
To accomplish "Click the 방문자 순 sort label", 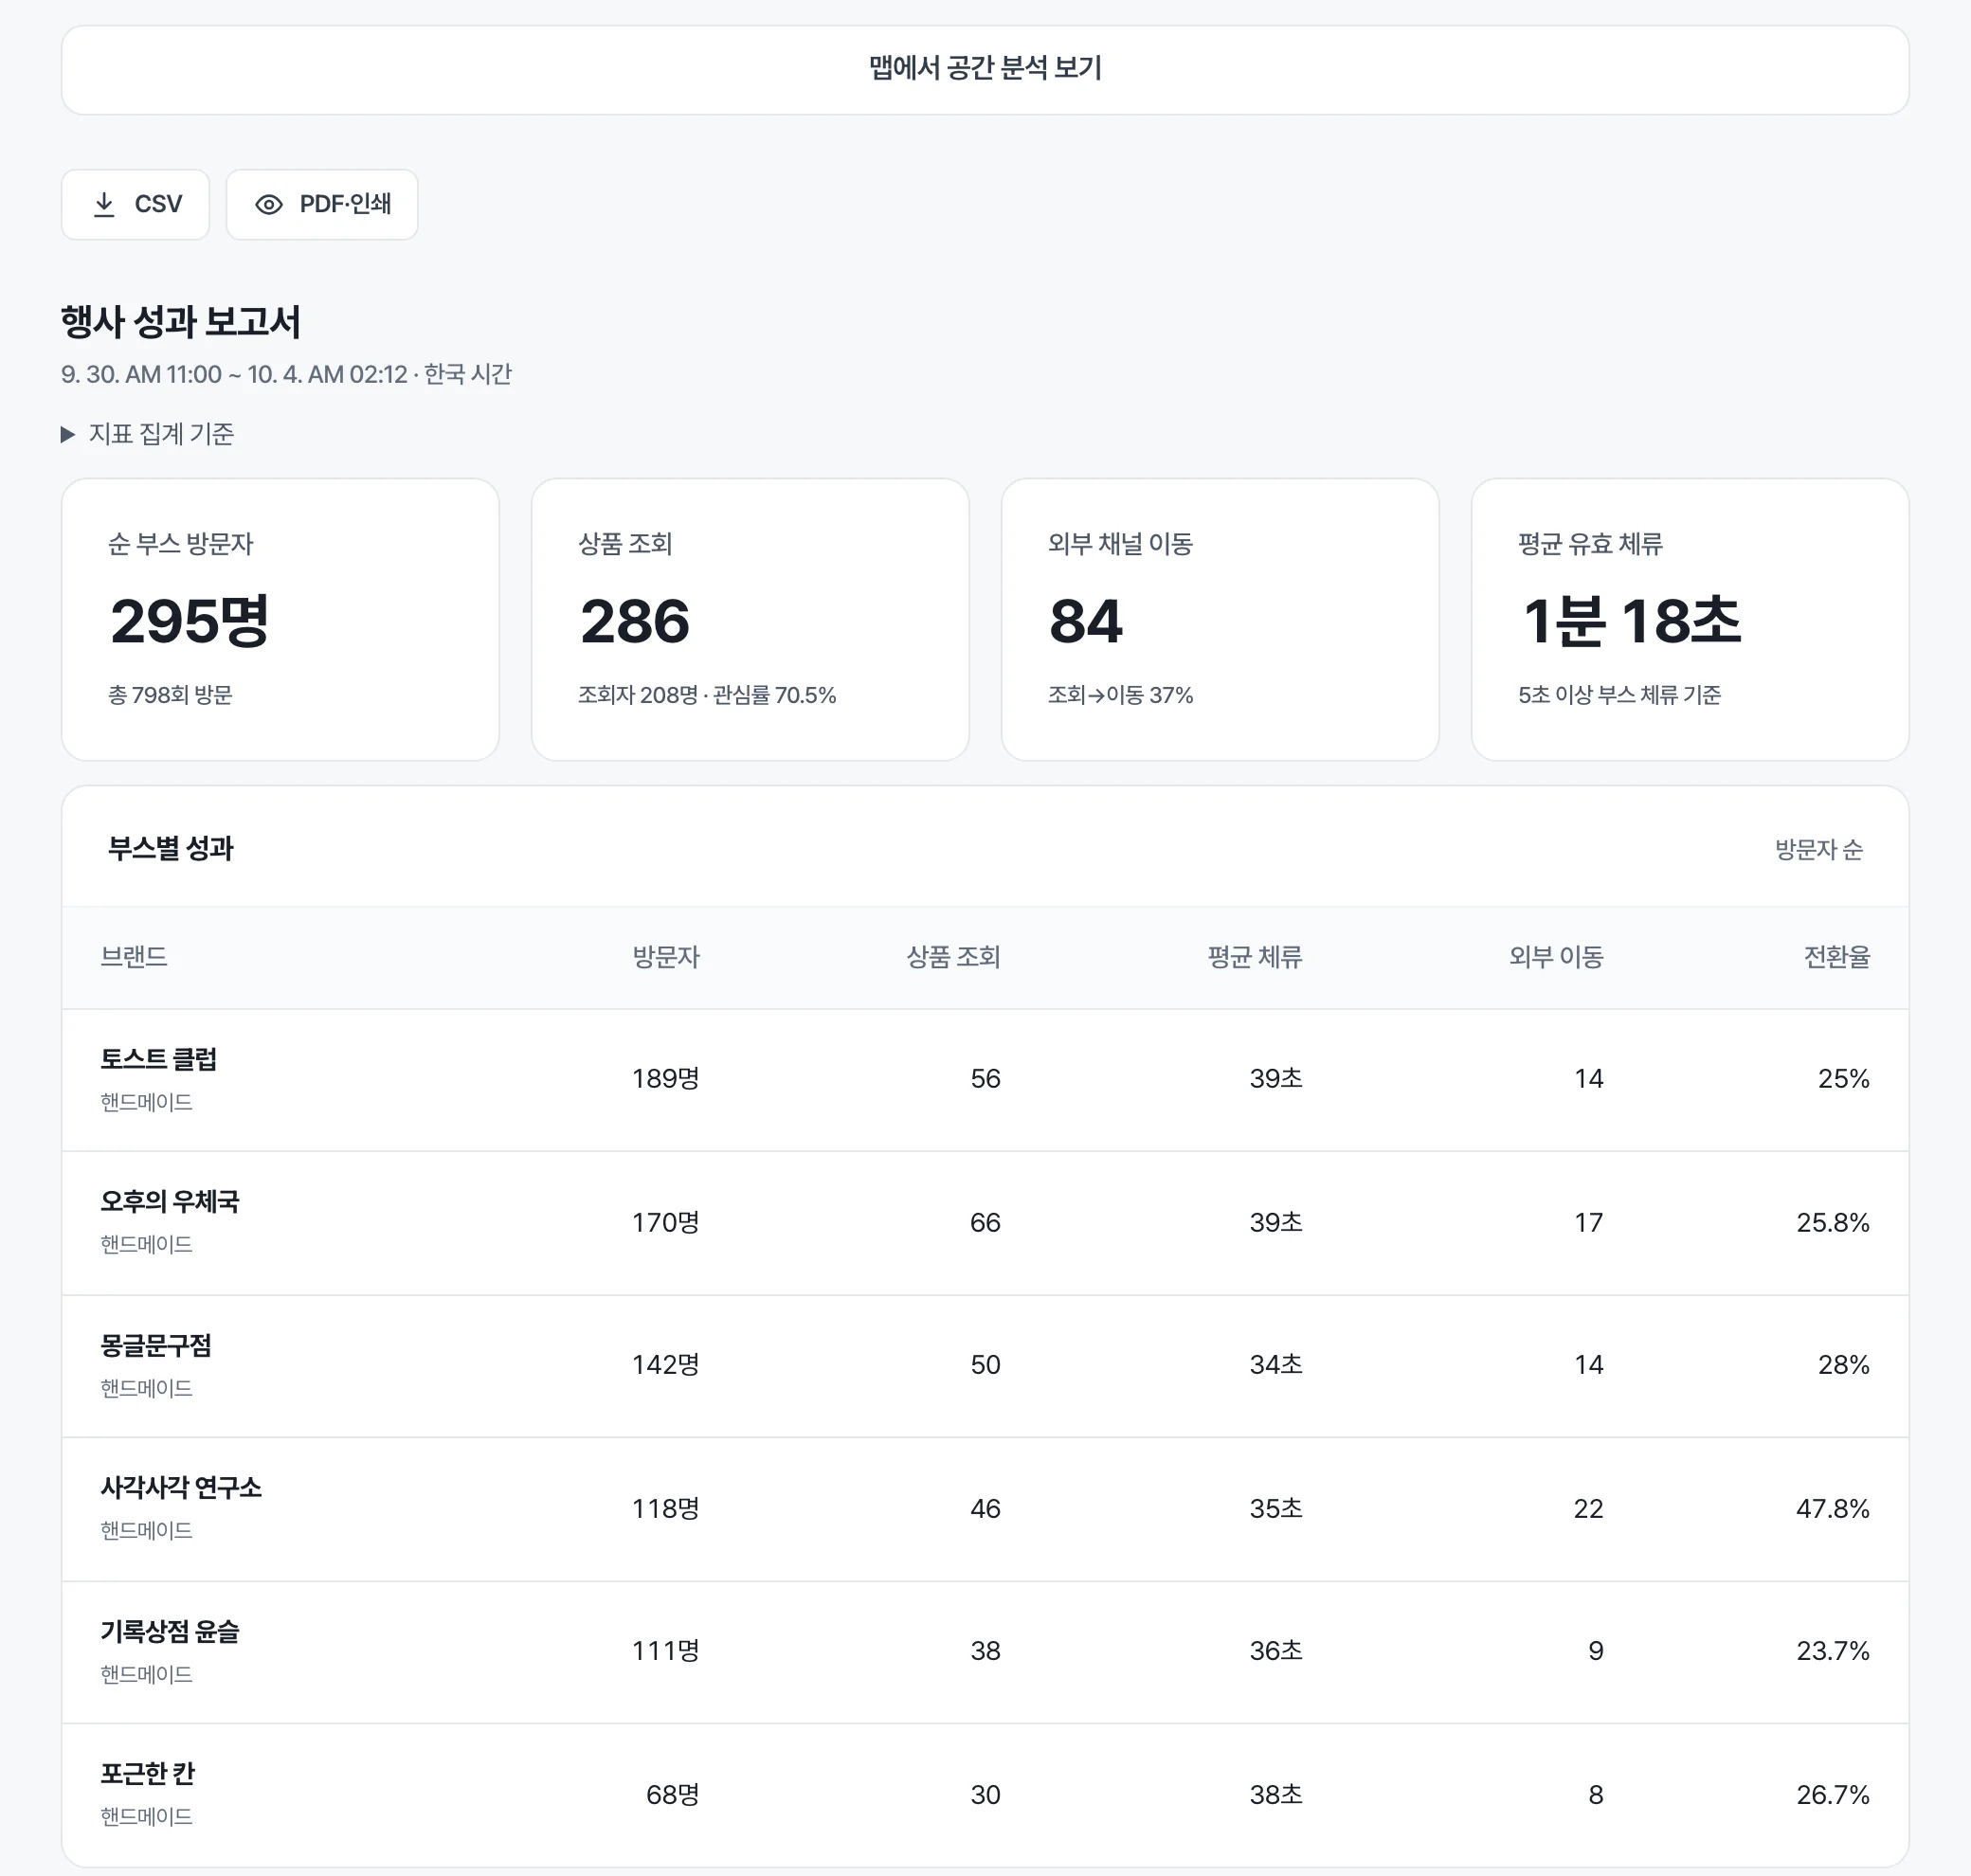I will [1818, 849].
